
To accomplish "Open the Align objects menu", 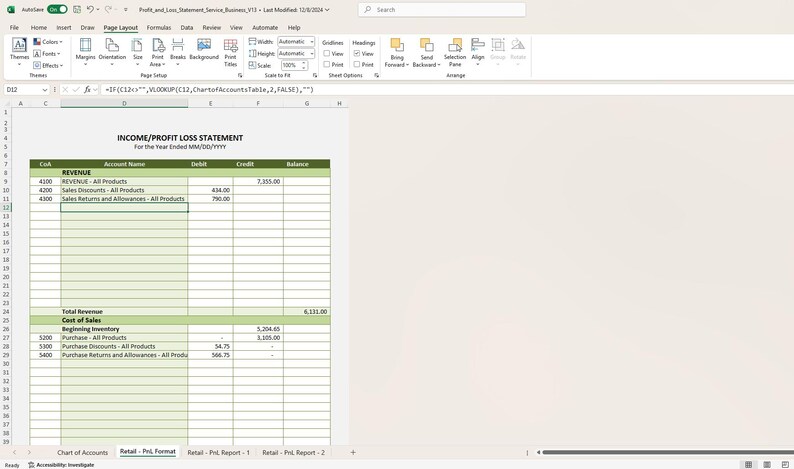I will tap(478, 52).
